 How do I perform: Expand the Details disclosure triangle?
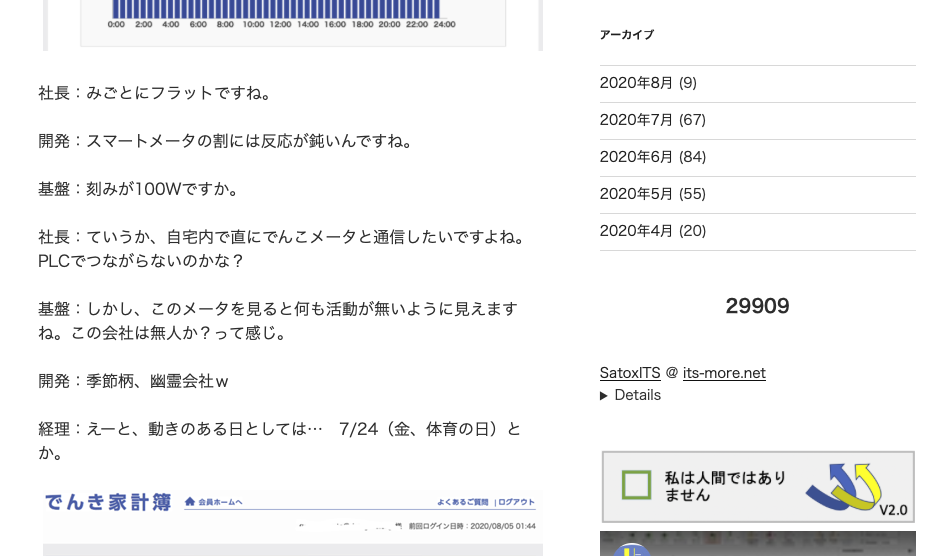(604, 395)
